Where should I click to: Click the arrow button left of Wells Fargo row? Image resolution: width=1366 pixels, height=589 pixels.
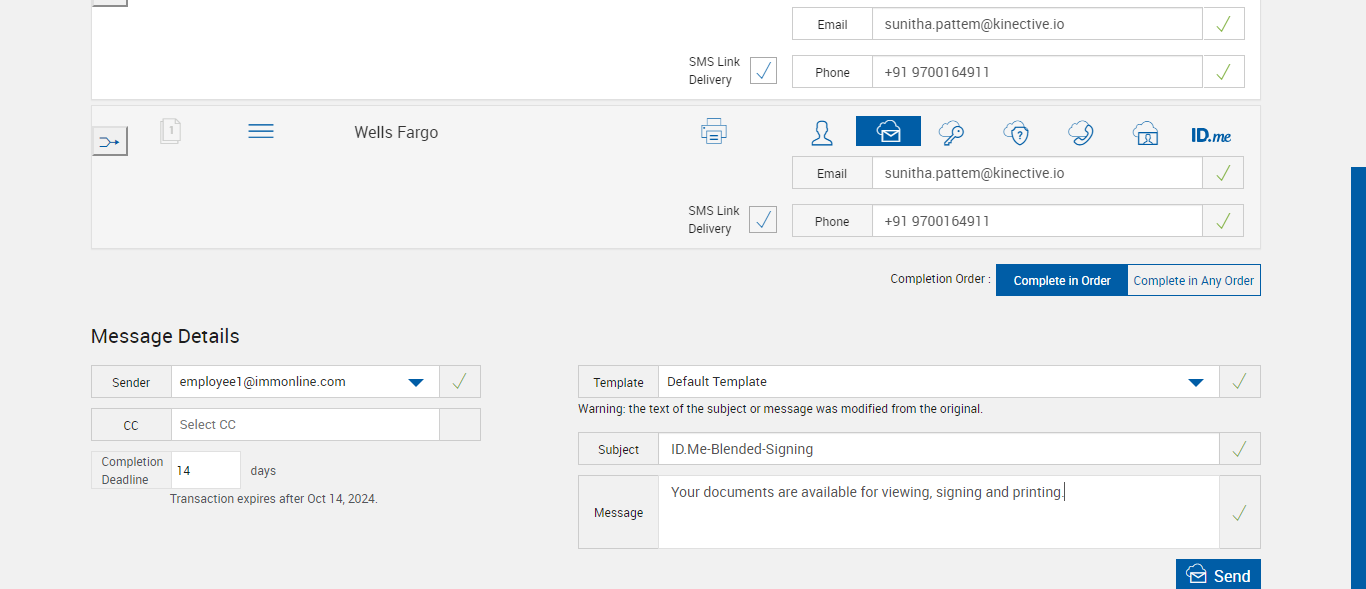(x=110, y=142)
